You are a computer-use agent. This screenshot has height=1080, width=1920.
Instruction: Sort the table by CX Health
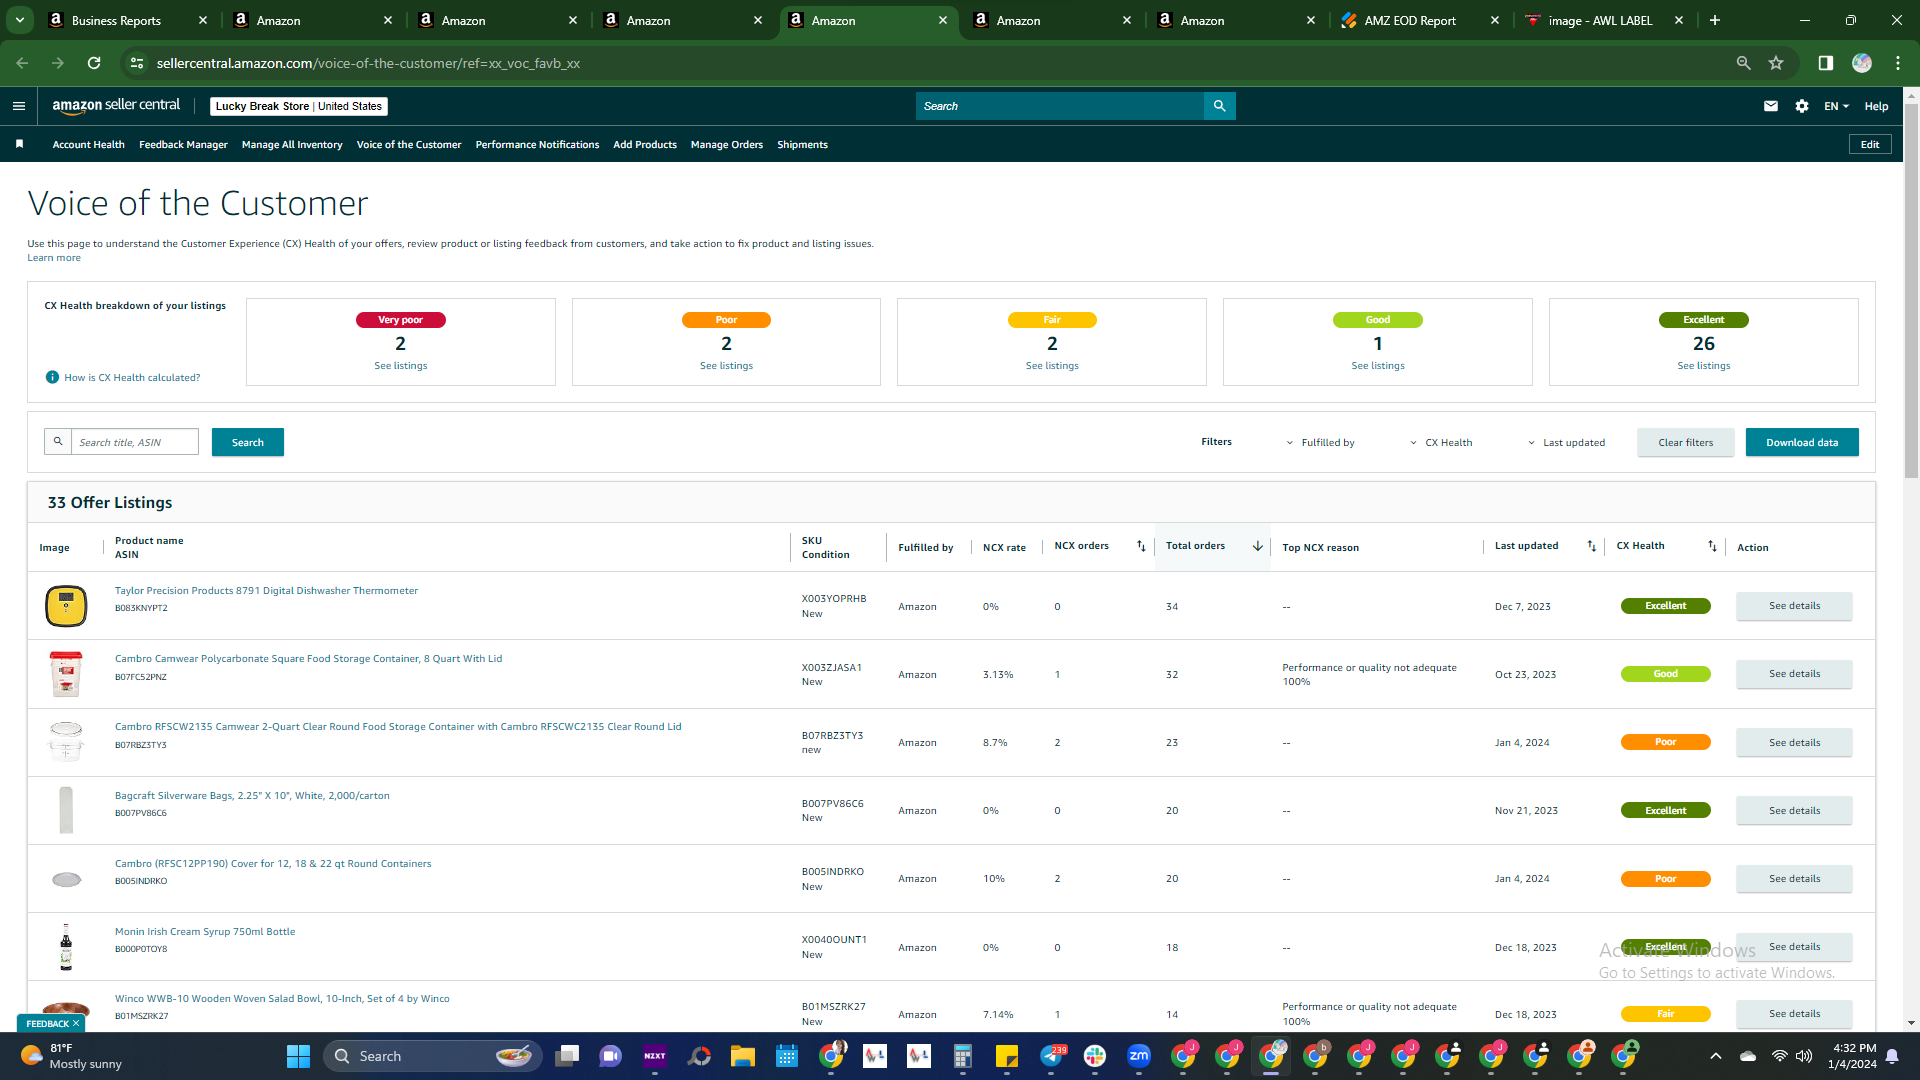coord(1712,546)
